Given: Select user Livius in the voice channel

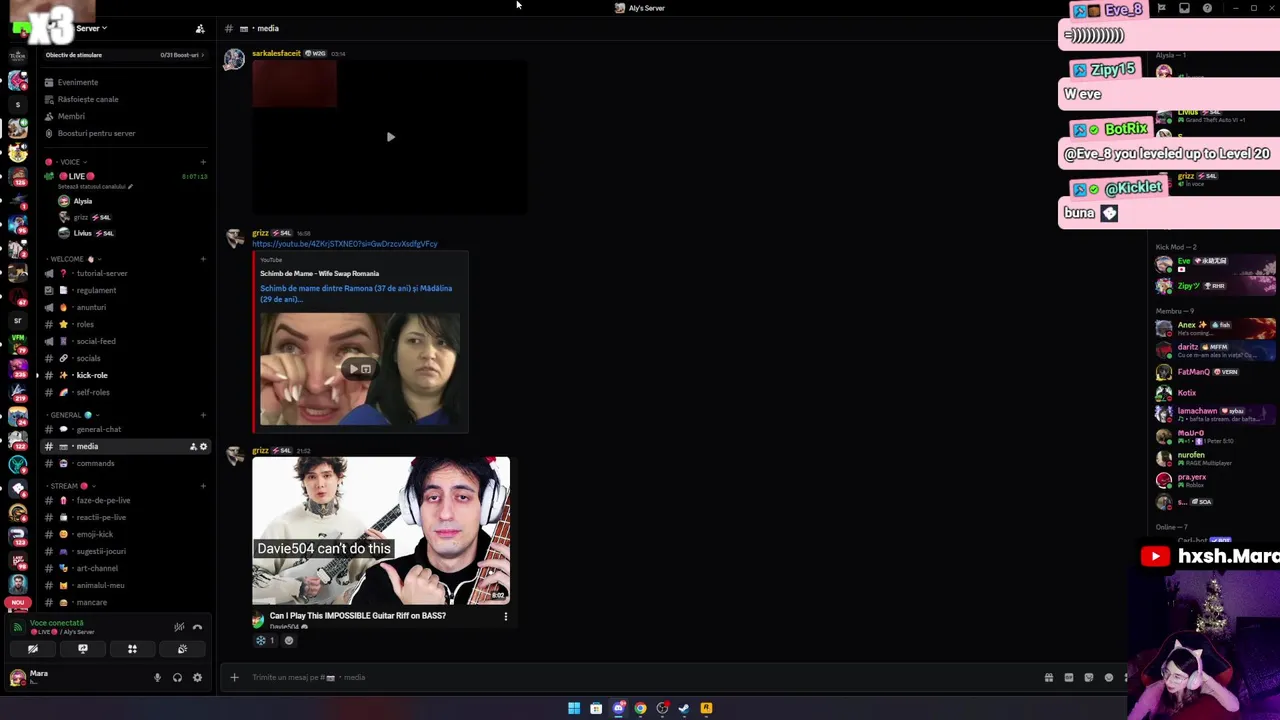Looking at the screenshot, I should tap(82, 233).
